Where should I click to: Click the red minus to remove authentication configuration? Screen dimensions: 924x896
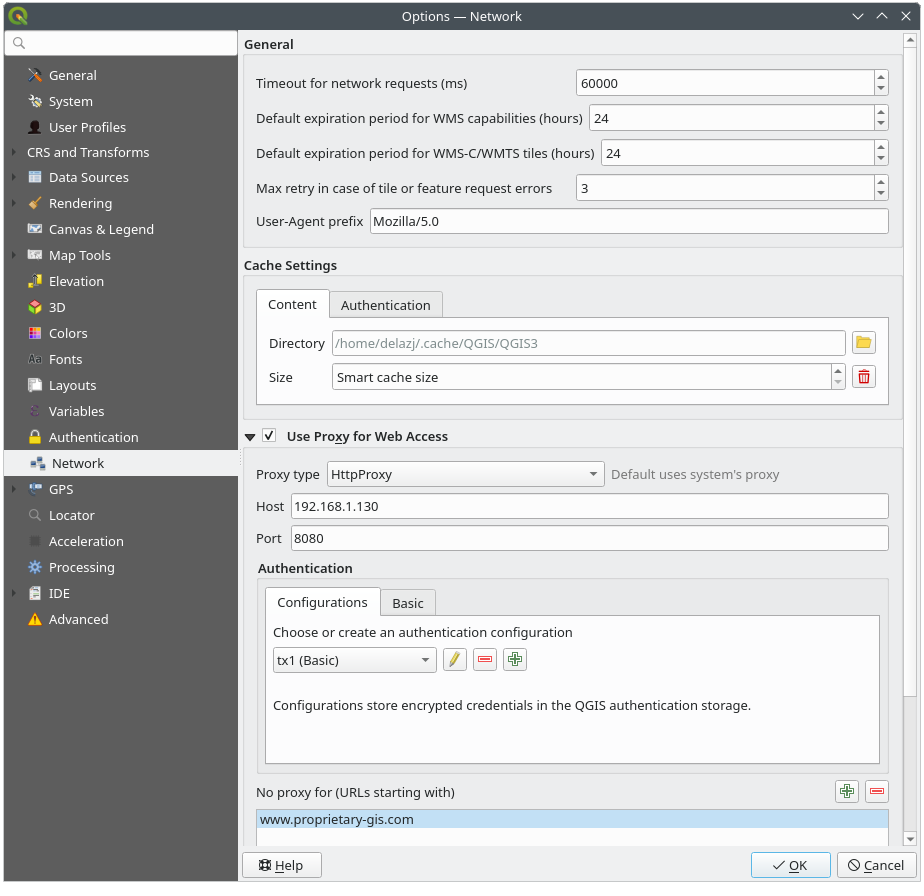485,660
